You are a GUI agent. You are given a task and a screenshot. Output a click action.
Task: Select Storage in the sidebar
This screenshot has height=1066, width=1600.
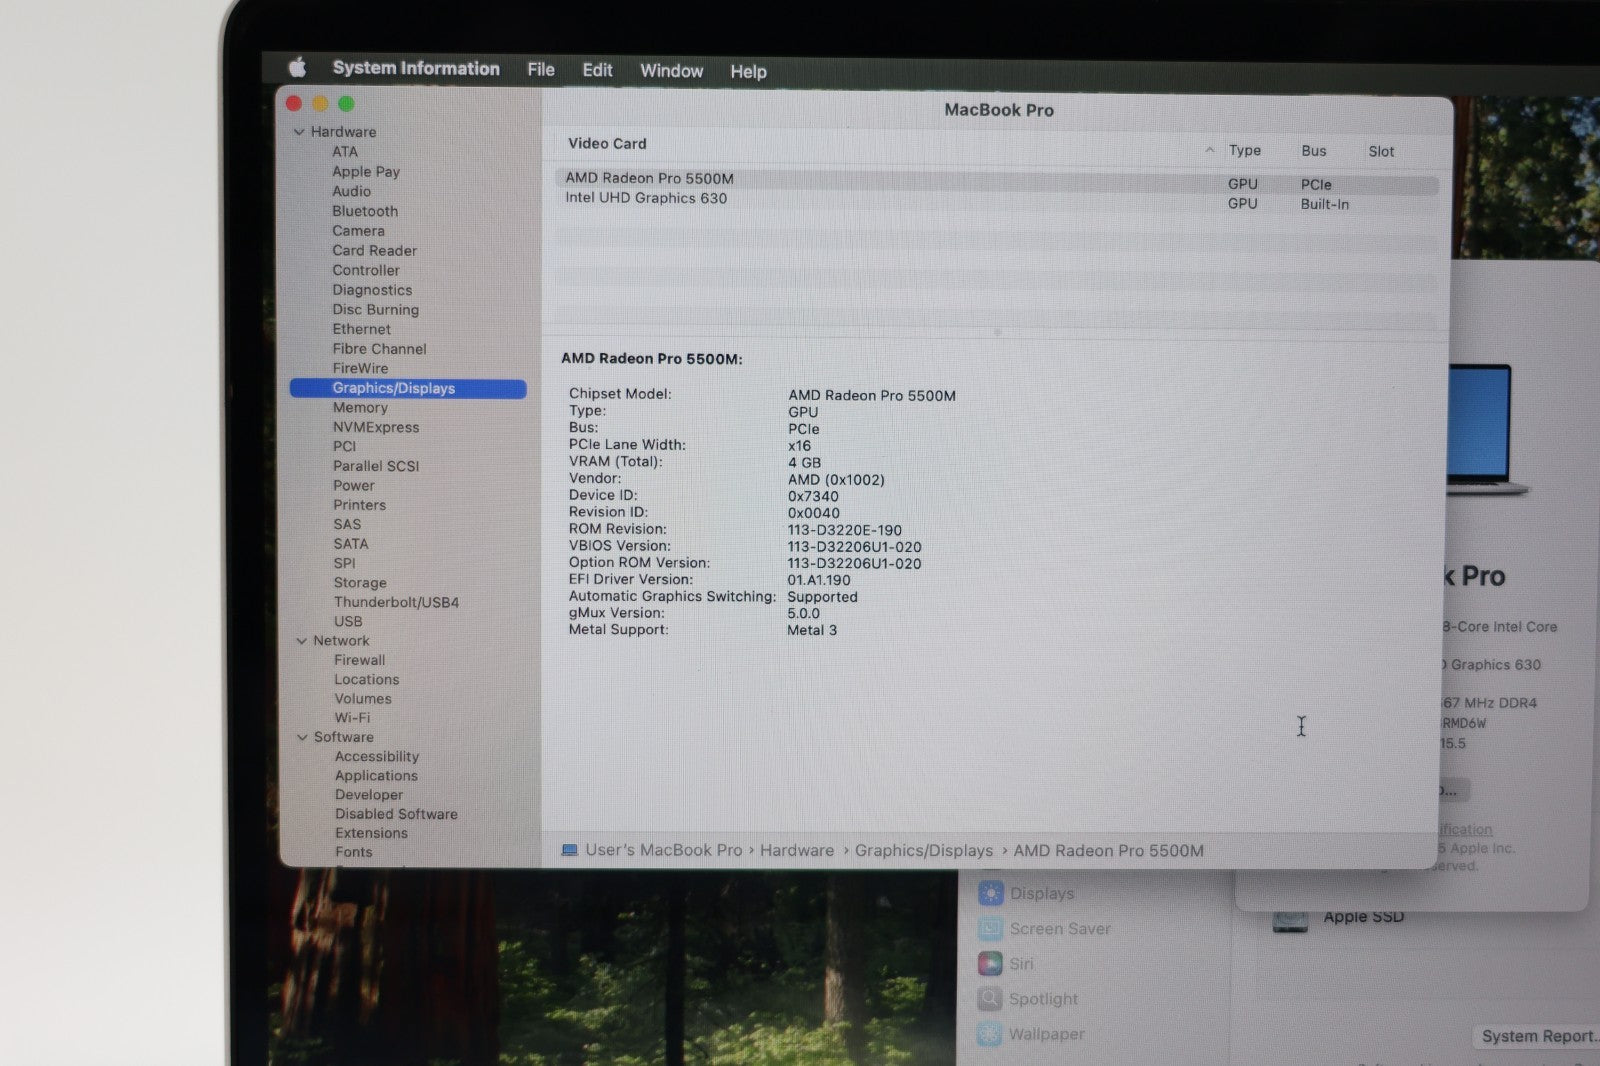[360, 583]
